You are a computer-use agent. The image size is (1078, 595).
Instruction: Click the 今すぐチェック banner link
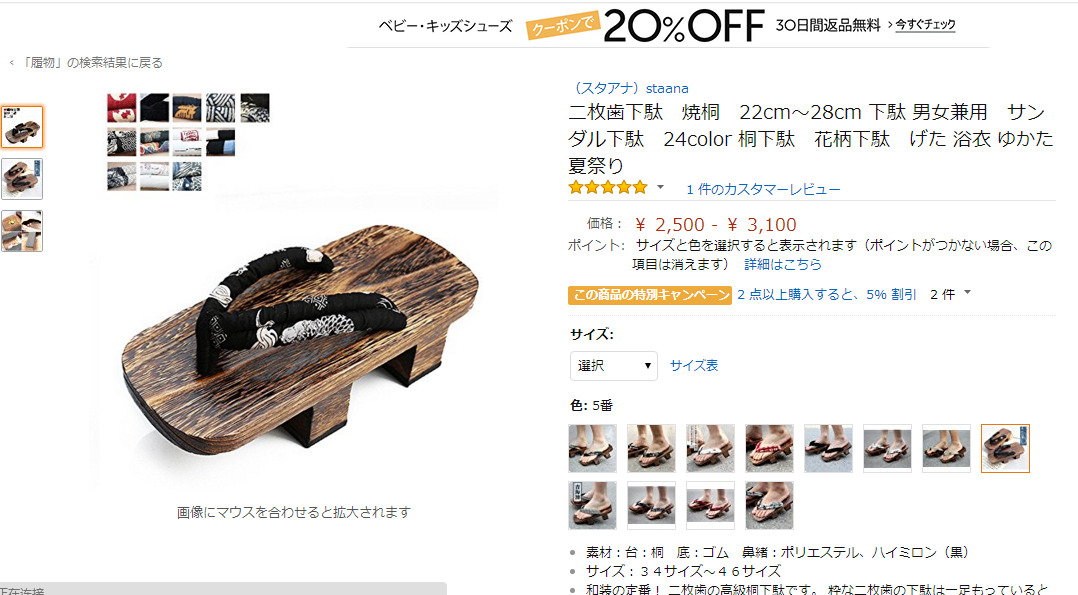point(925,25)
